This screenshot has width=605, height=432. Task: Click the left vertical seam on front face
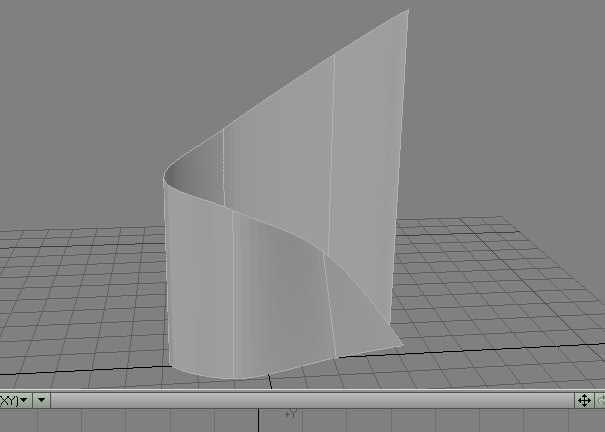click(x=234, y=290)
